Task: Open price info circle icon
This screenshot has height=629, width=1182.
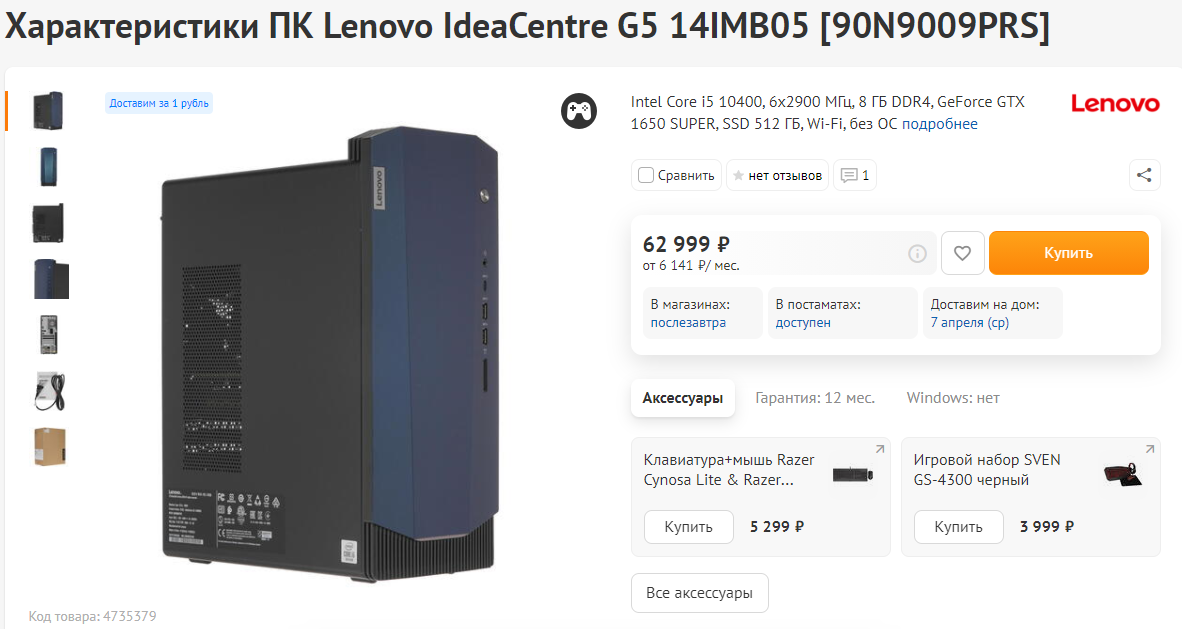Action: (x=917, y=253)
